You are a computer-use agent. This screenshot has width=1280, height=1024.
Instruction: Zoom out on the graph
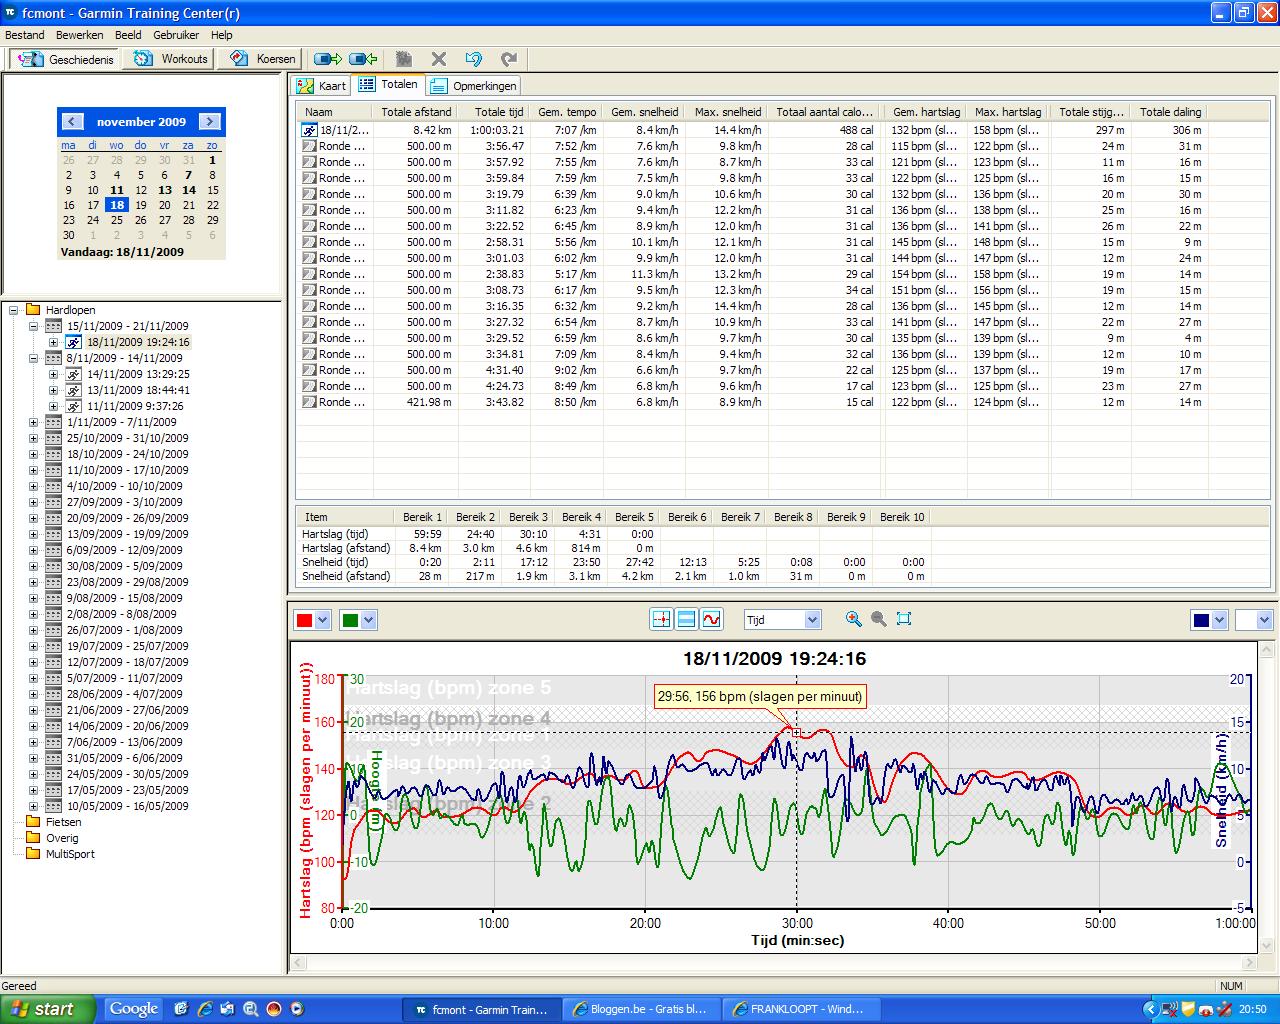coord(879,619)
